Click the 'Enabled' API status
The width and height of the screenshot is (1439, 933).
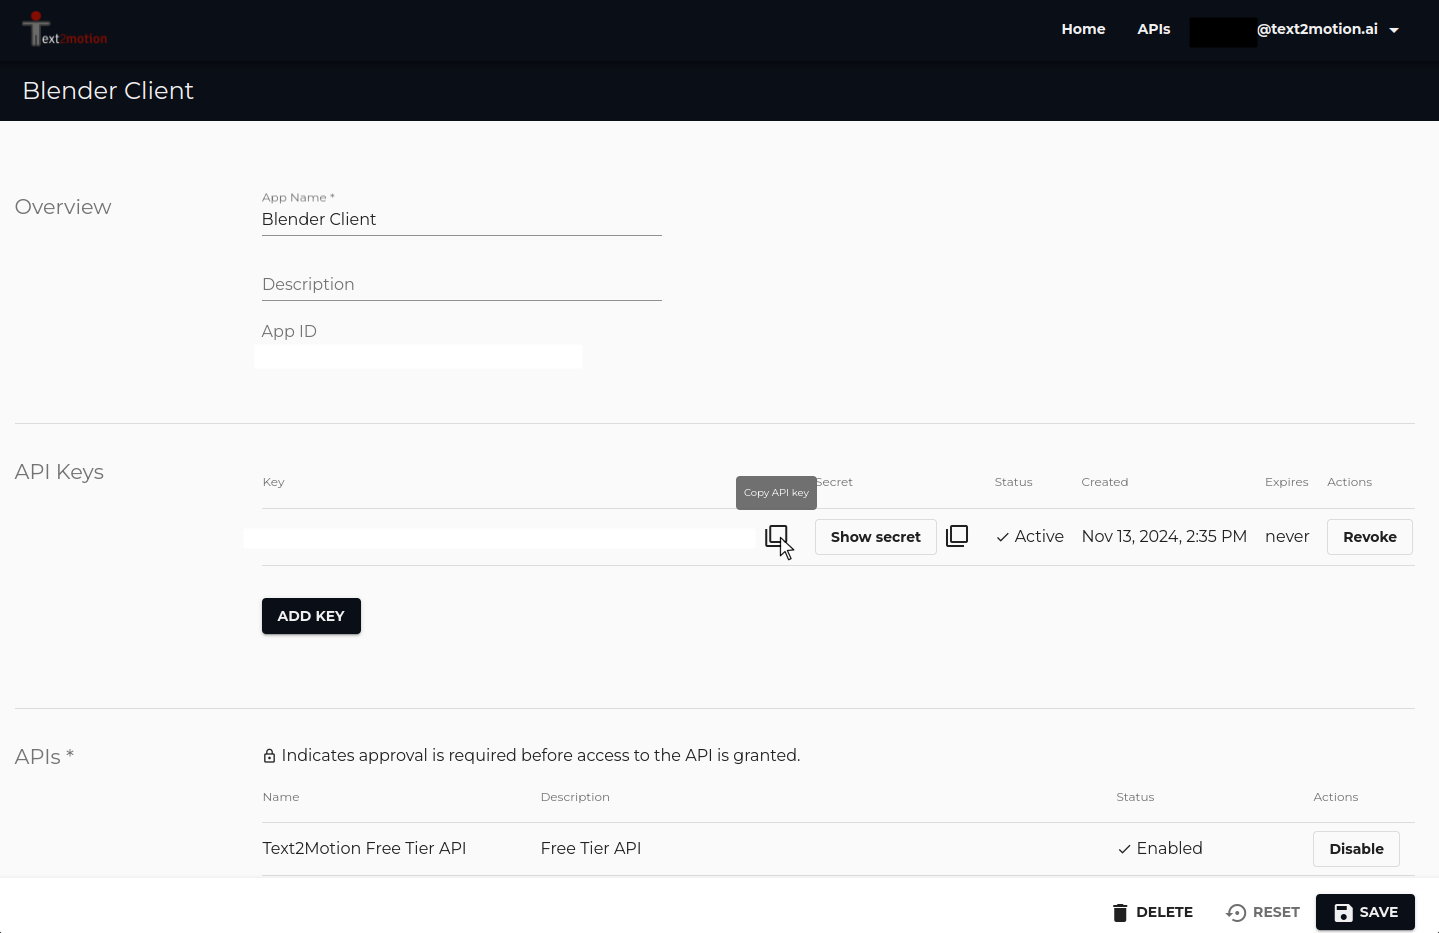1160,848
